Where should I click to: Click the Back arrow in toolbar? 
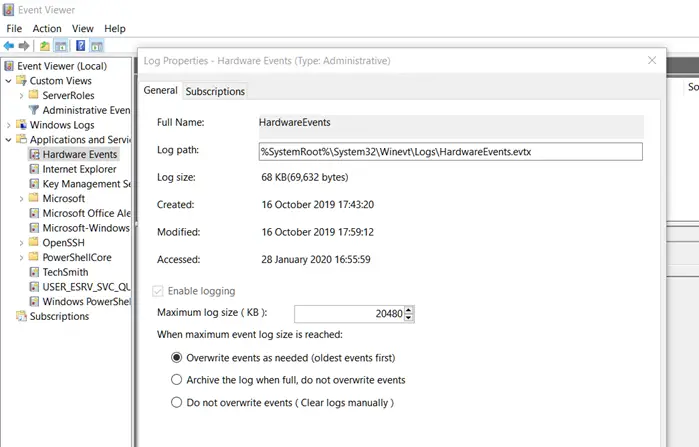(x=9, y=46)
